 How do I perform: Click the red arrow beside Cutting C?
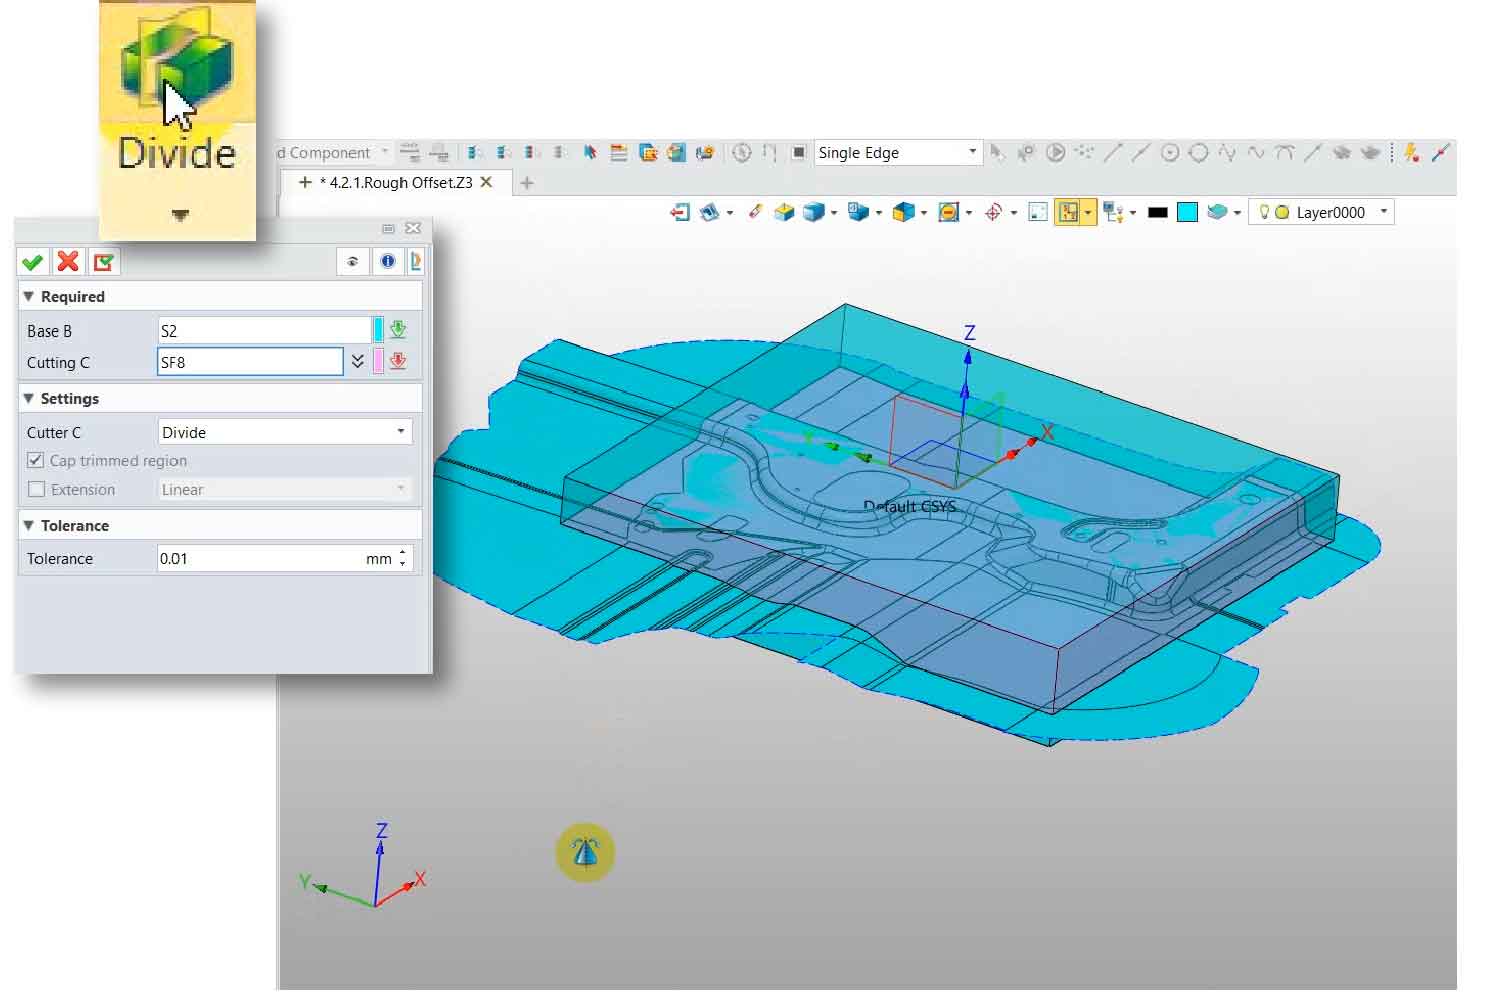[x=398, y=362]
